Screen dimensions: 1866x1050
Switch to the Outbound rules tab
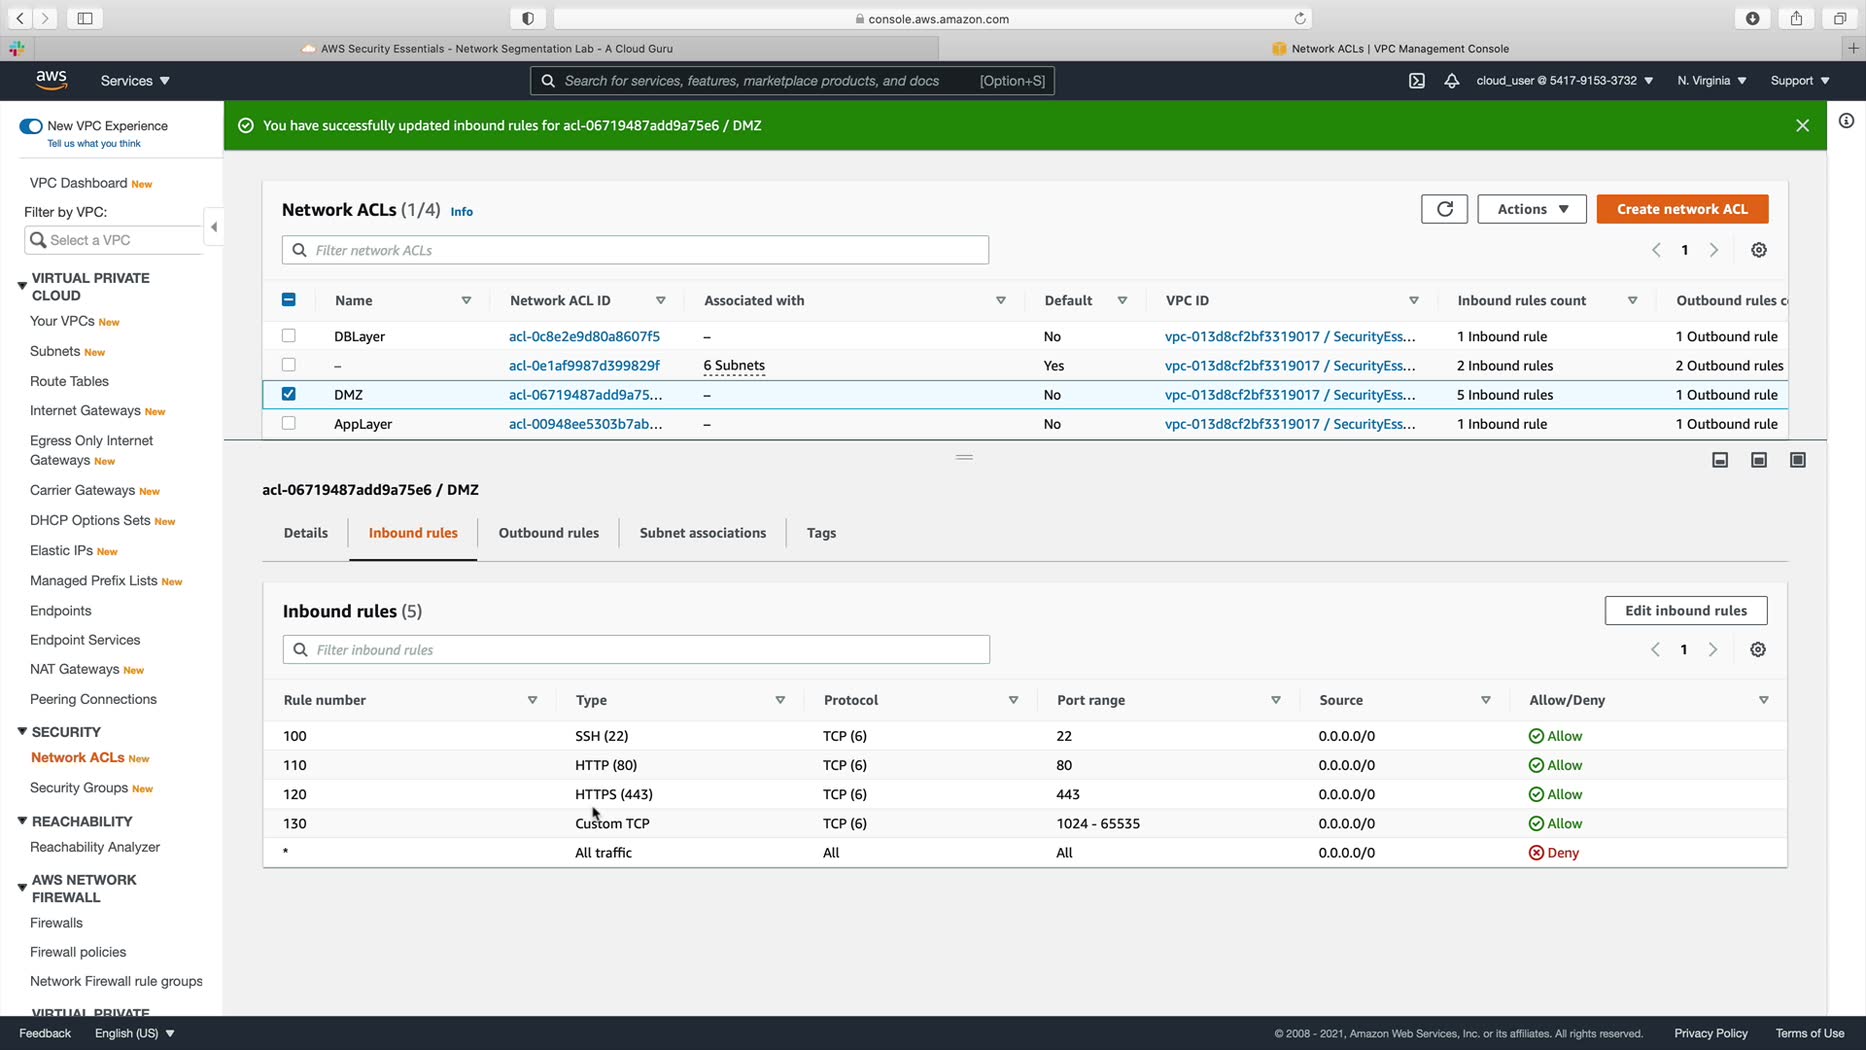(548, 533)
